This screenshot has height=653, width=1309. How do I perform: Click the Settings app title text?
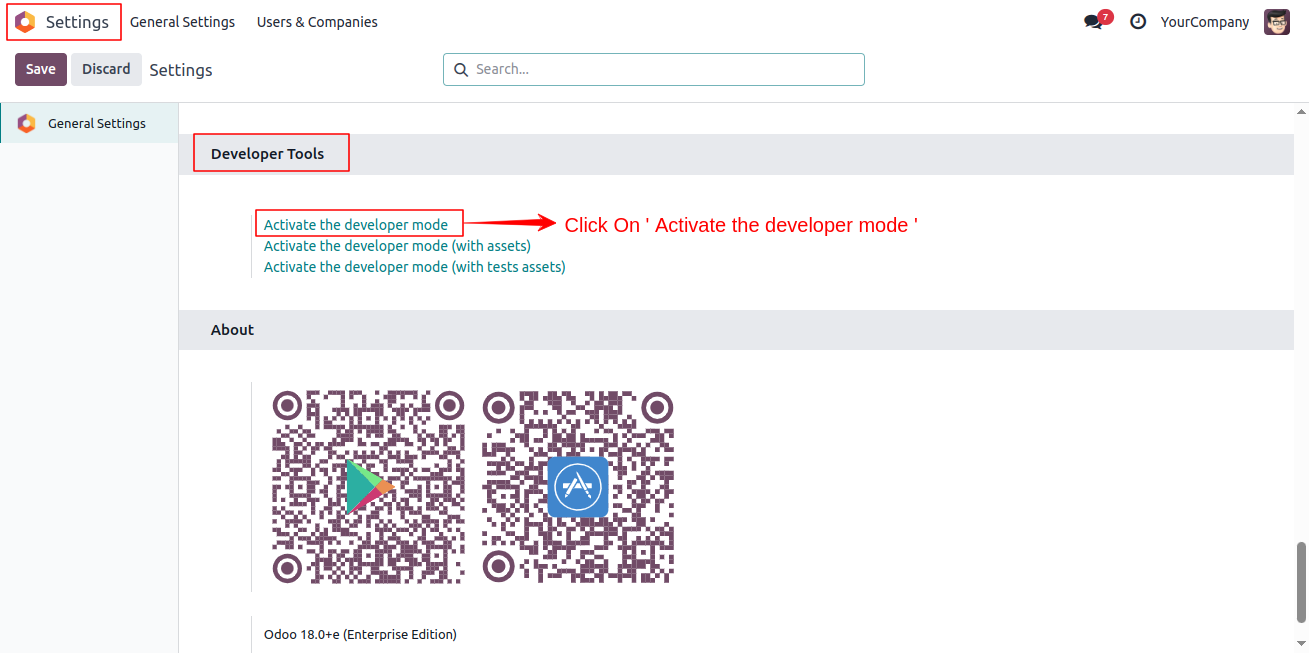tap(77, 22)
